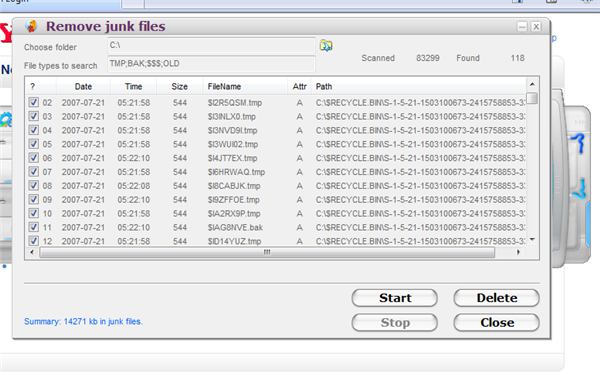This screenshot has height=372, width=600.
Task: Toggle the checkbox for row 05
Action: [34, 144]
